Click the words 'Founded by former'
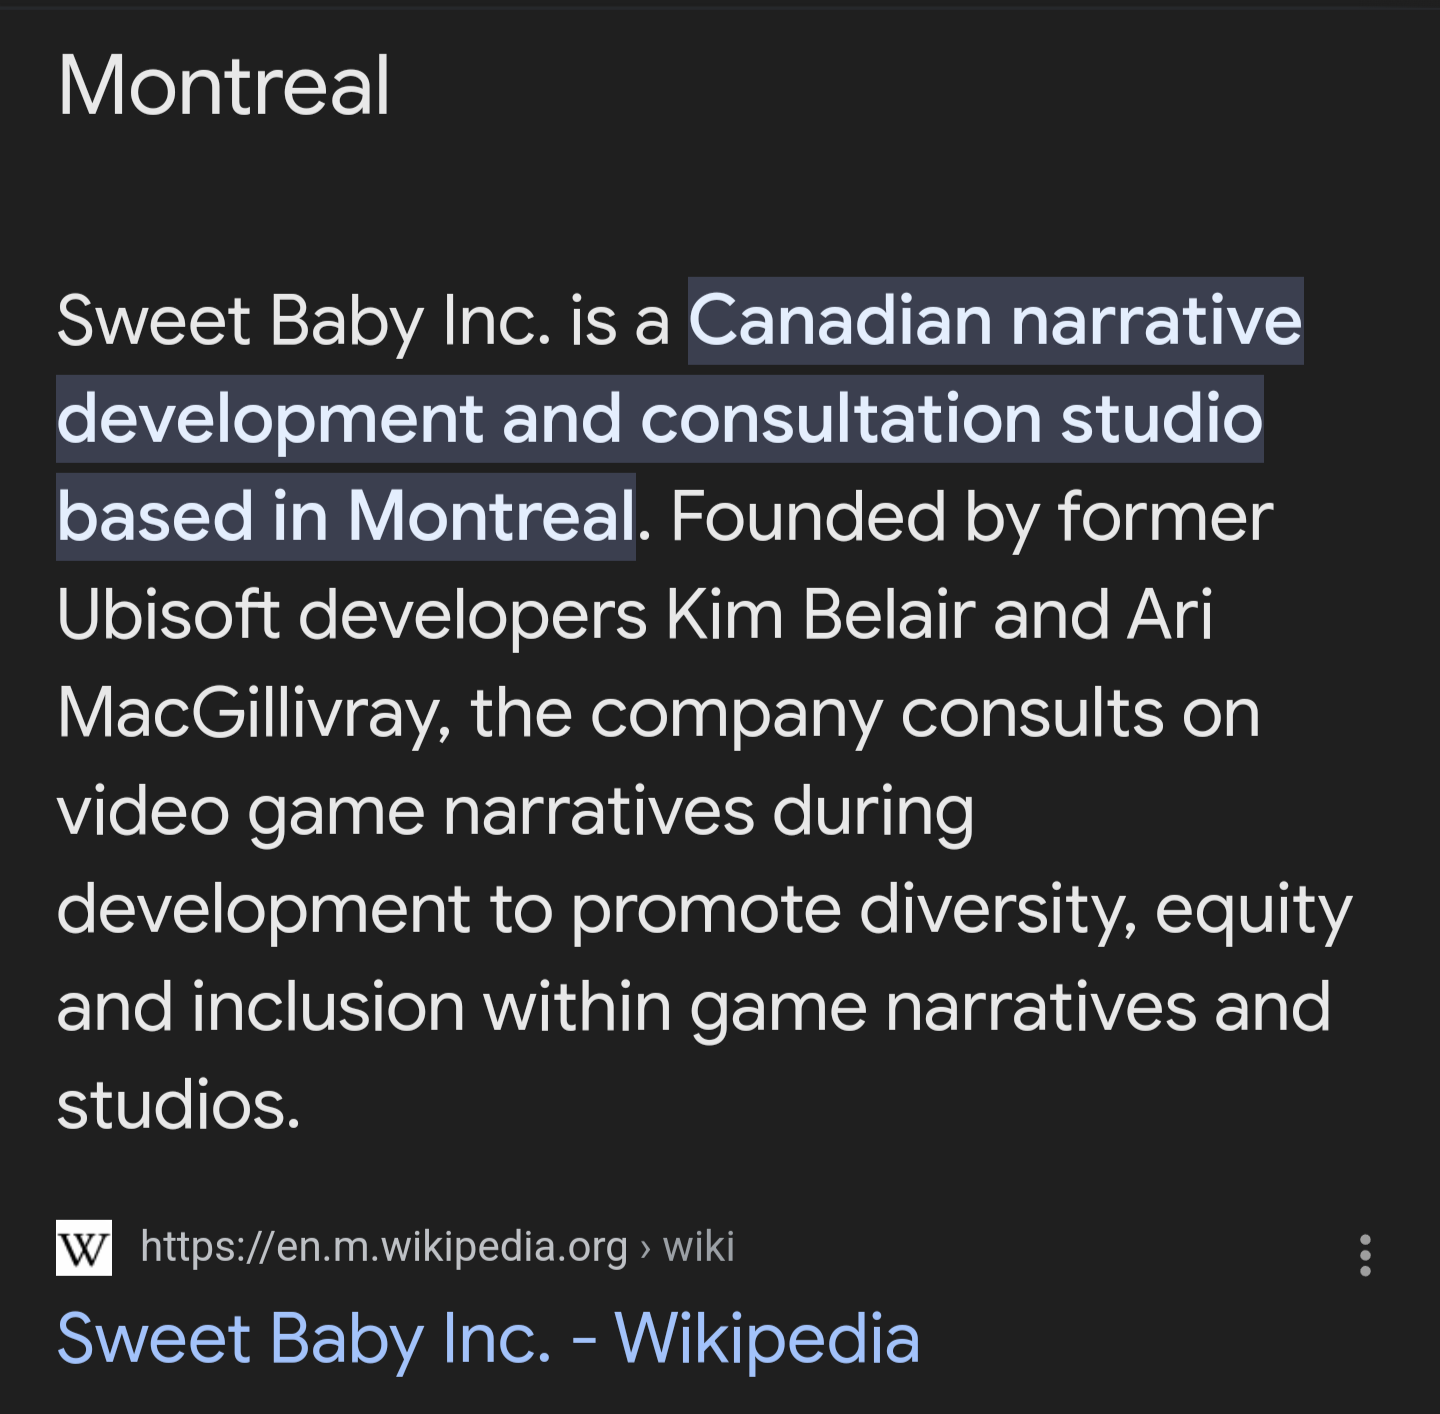Viewport: 1440px width, 1414px height. click(x=972, y=517)
